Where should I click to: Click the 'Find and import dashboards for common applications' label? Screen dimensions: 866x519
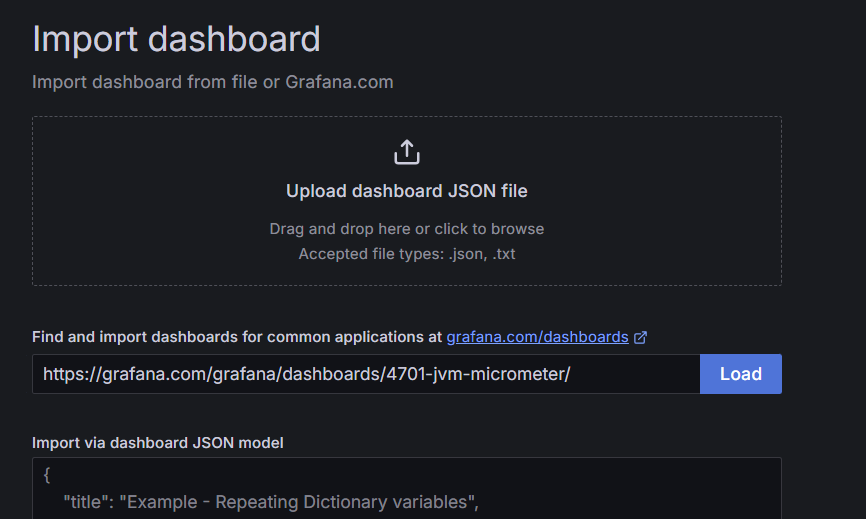(x=237, y=337)
